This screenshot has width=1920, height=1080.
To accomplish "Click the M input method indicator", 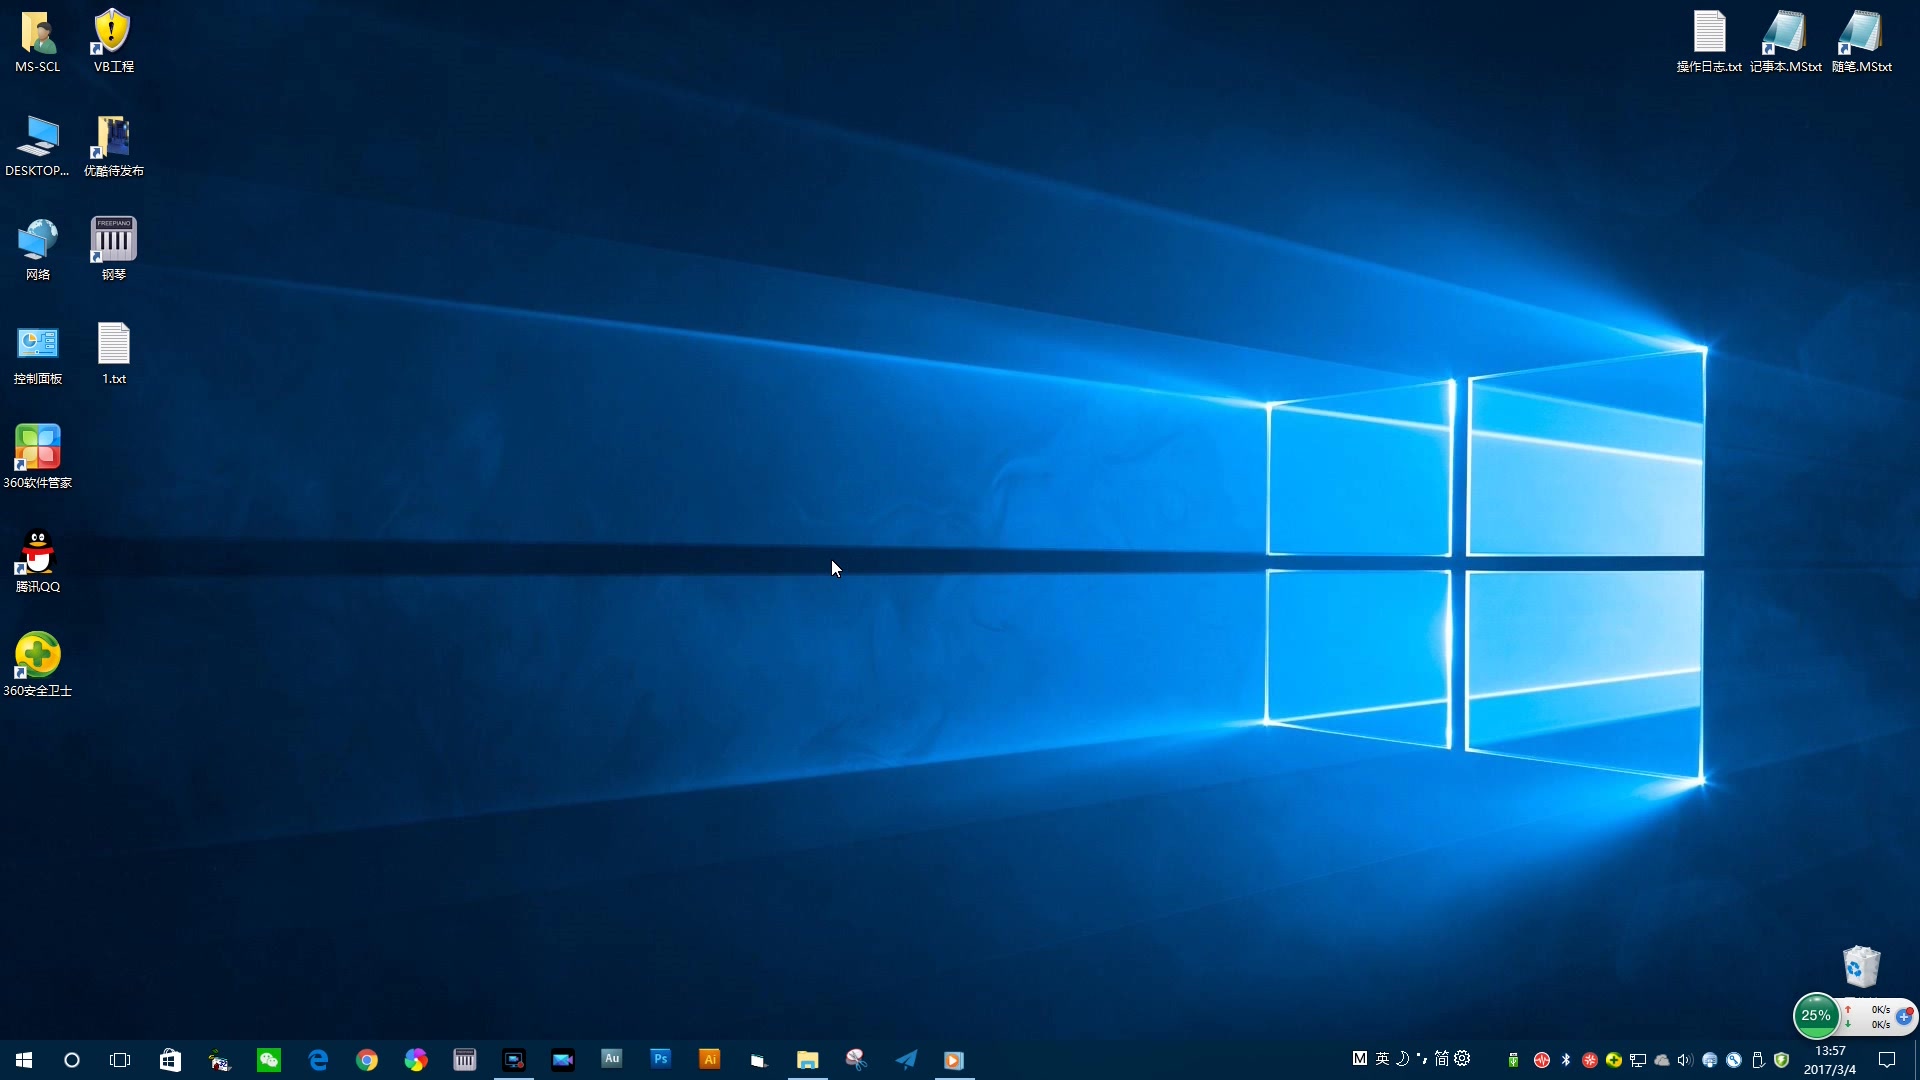I will [1360, 1058].
